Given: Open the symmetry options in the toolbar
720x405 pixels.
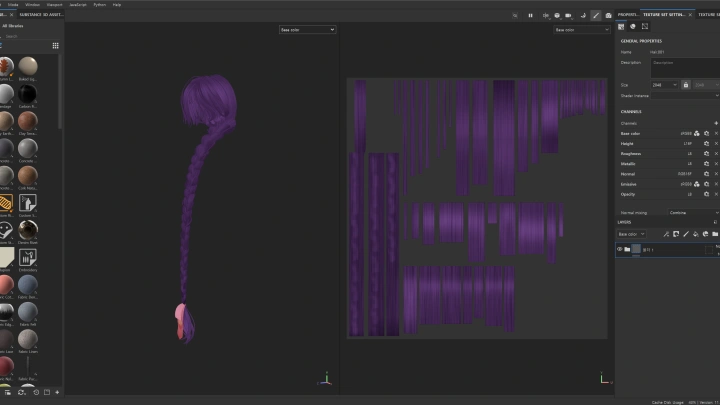Looking at the screenshot, I should tap(546, 16).
